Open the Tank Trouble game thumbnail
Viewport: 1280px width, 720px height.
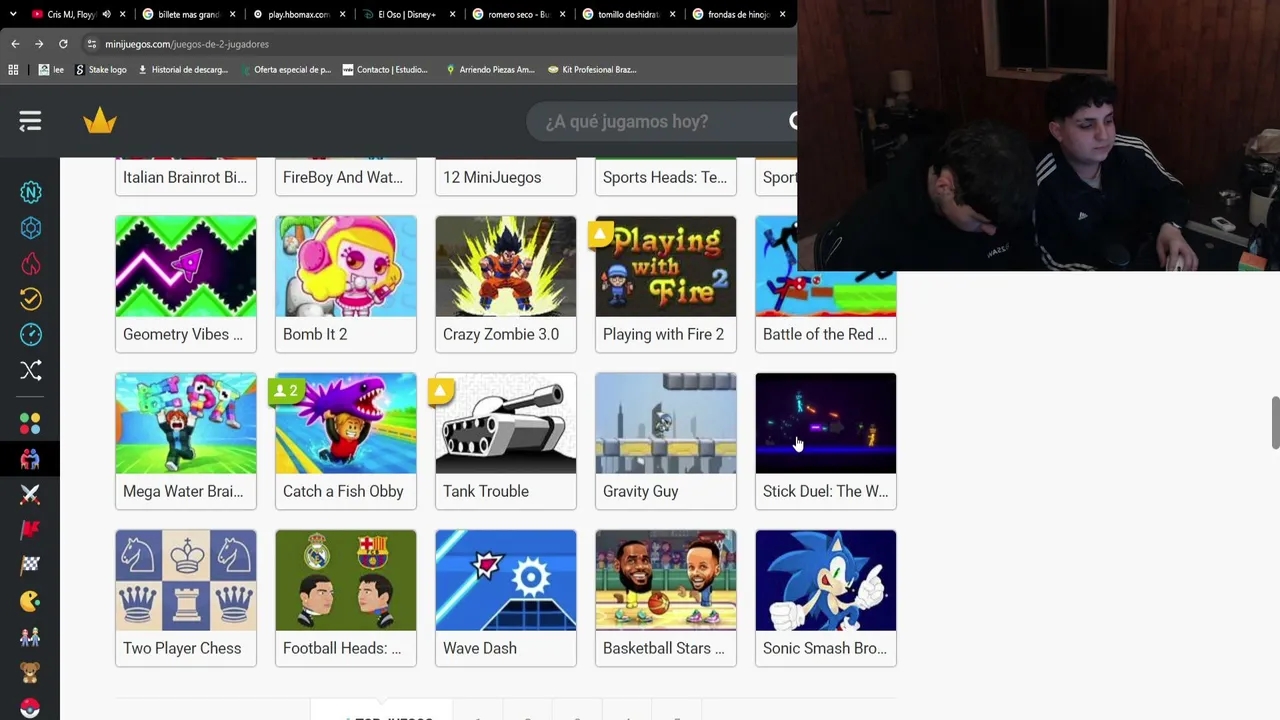tap(506, 423)
